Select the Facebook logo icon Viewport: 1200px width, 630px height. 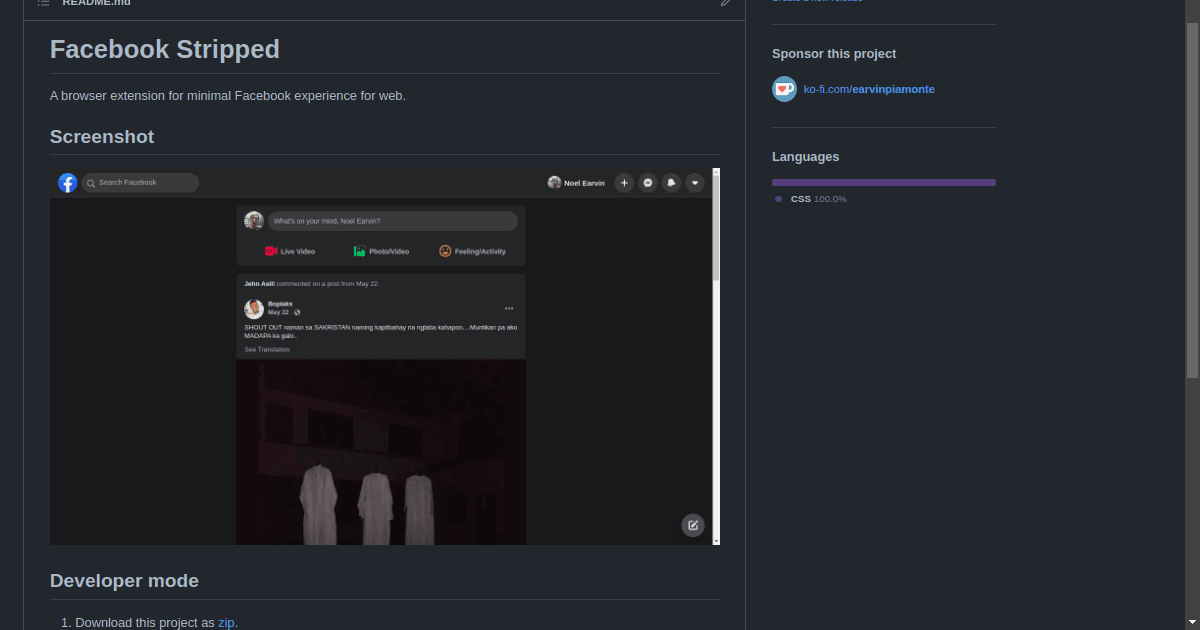pyautogui.click(x=67, y=183)
